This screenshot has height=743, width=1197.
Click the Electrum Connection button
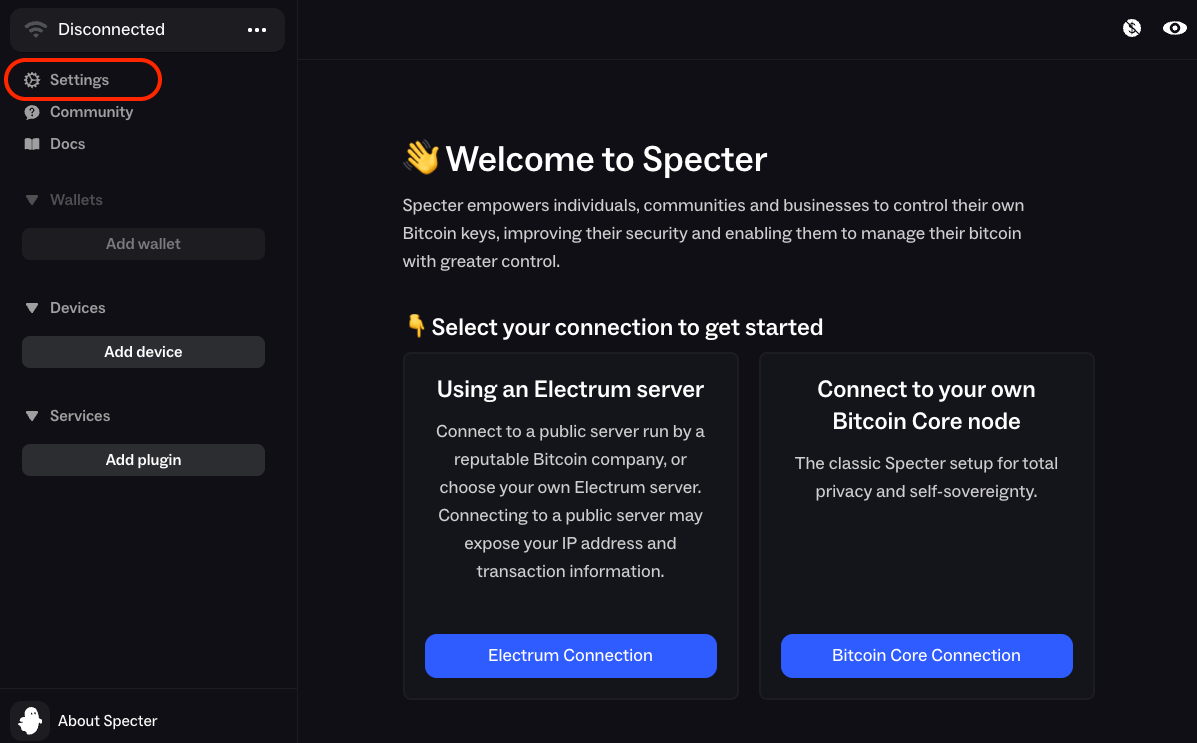(x=570, y=655)
